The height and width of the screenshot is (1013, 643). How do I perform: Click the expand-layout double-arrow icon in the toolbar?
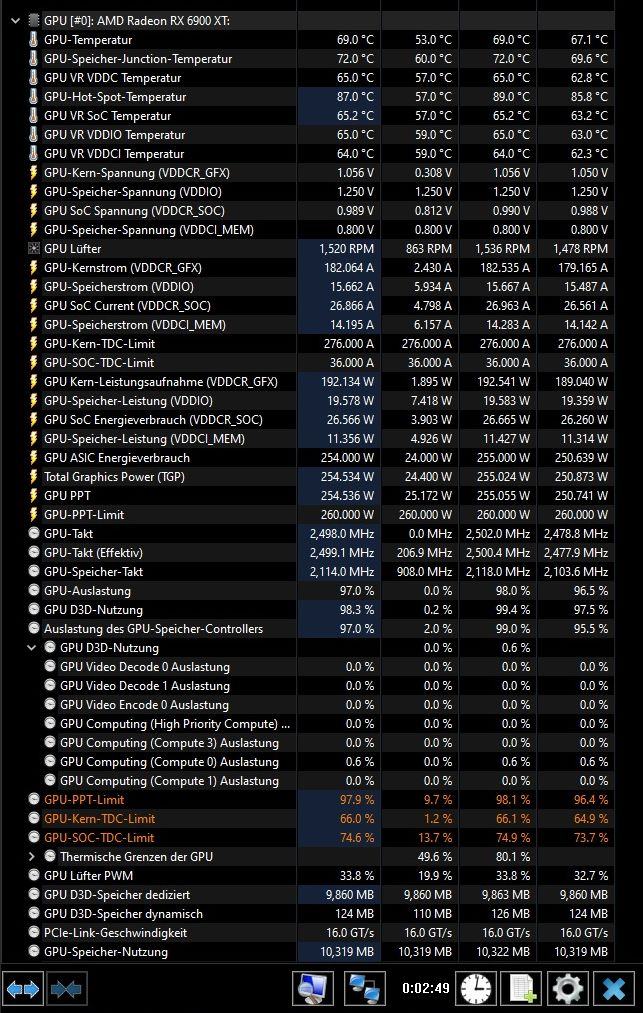23,988
